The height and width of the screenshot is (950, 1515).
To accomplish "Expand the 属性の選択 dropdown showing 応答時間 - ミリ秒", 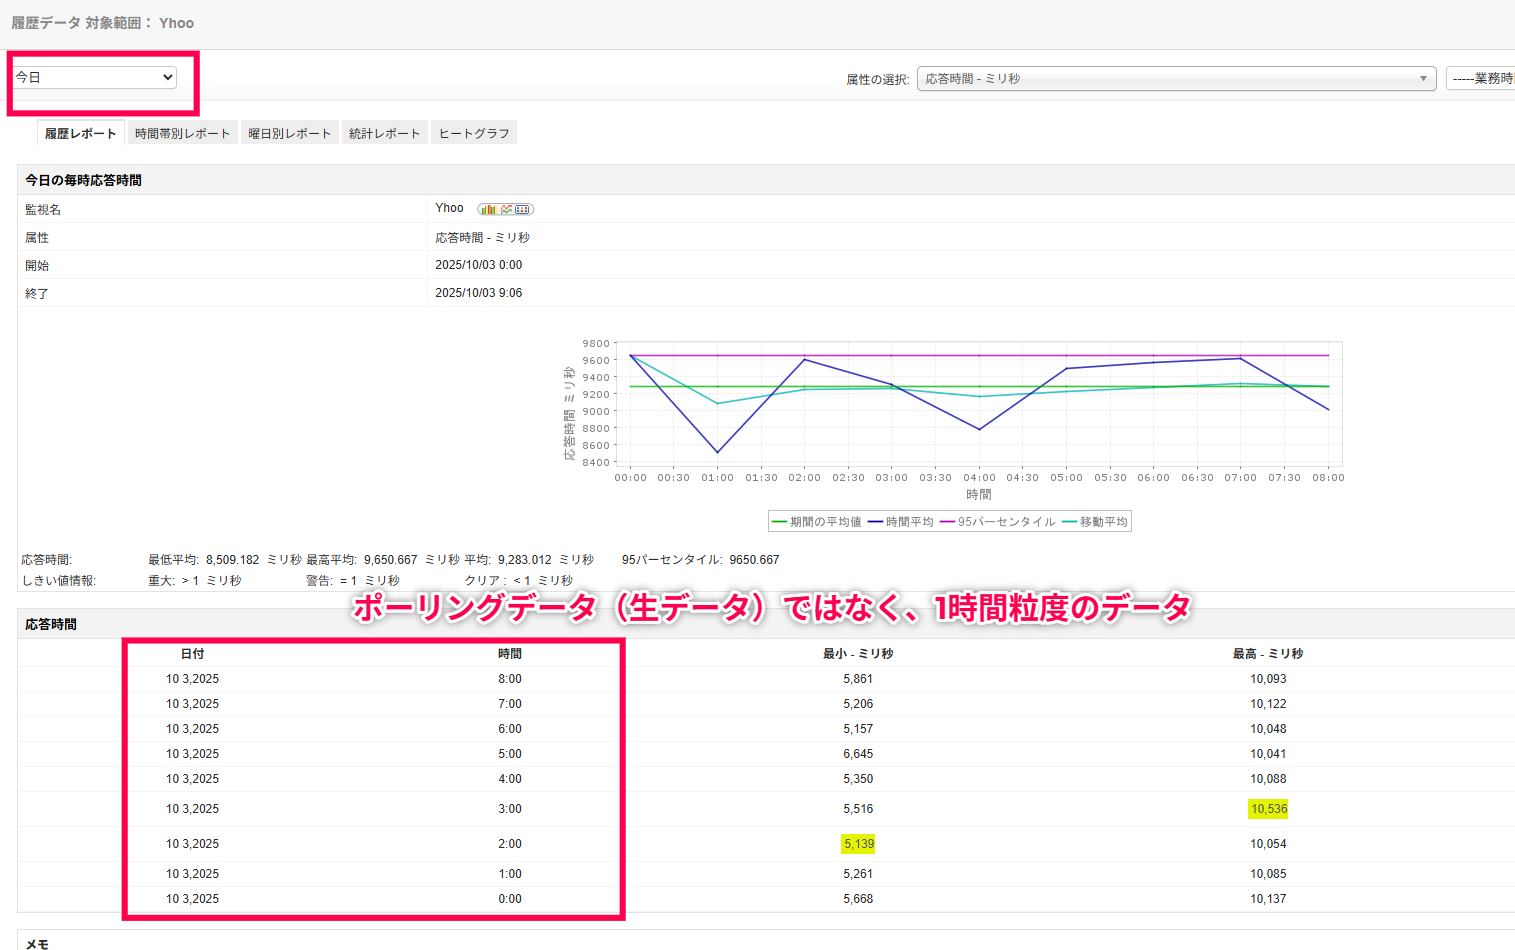I will 1176,78.
